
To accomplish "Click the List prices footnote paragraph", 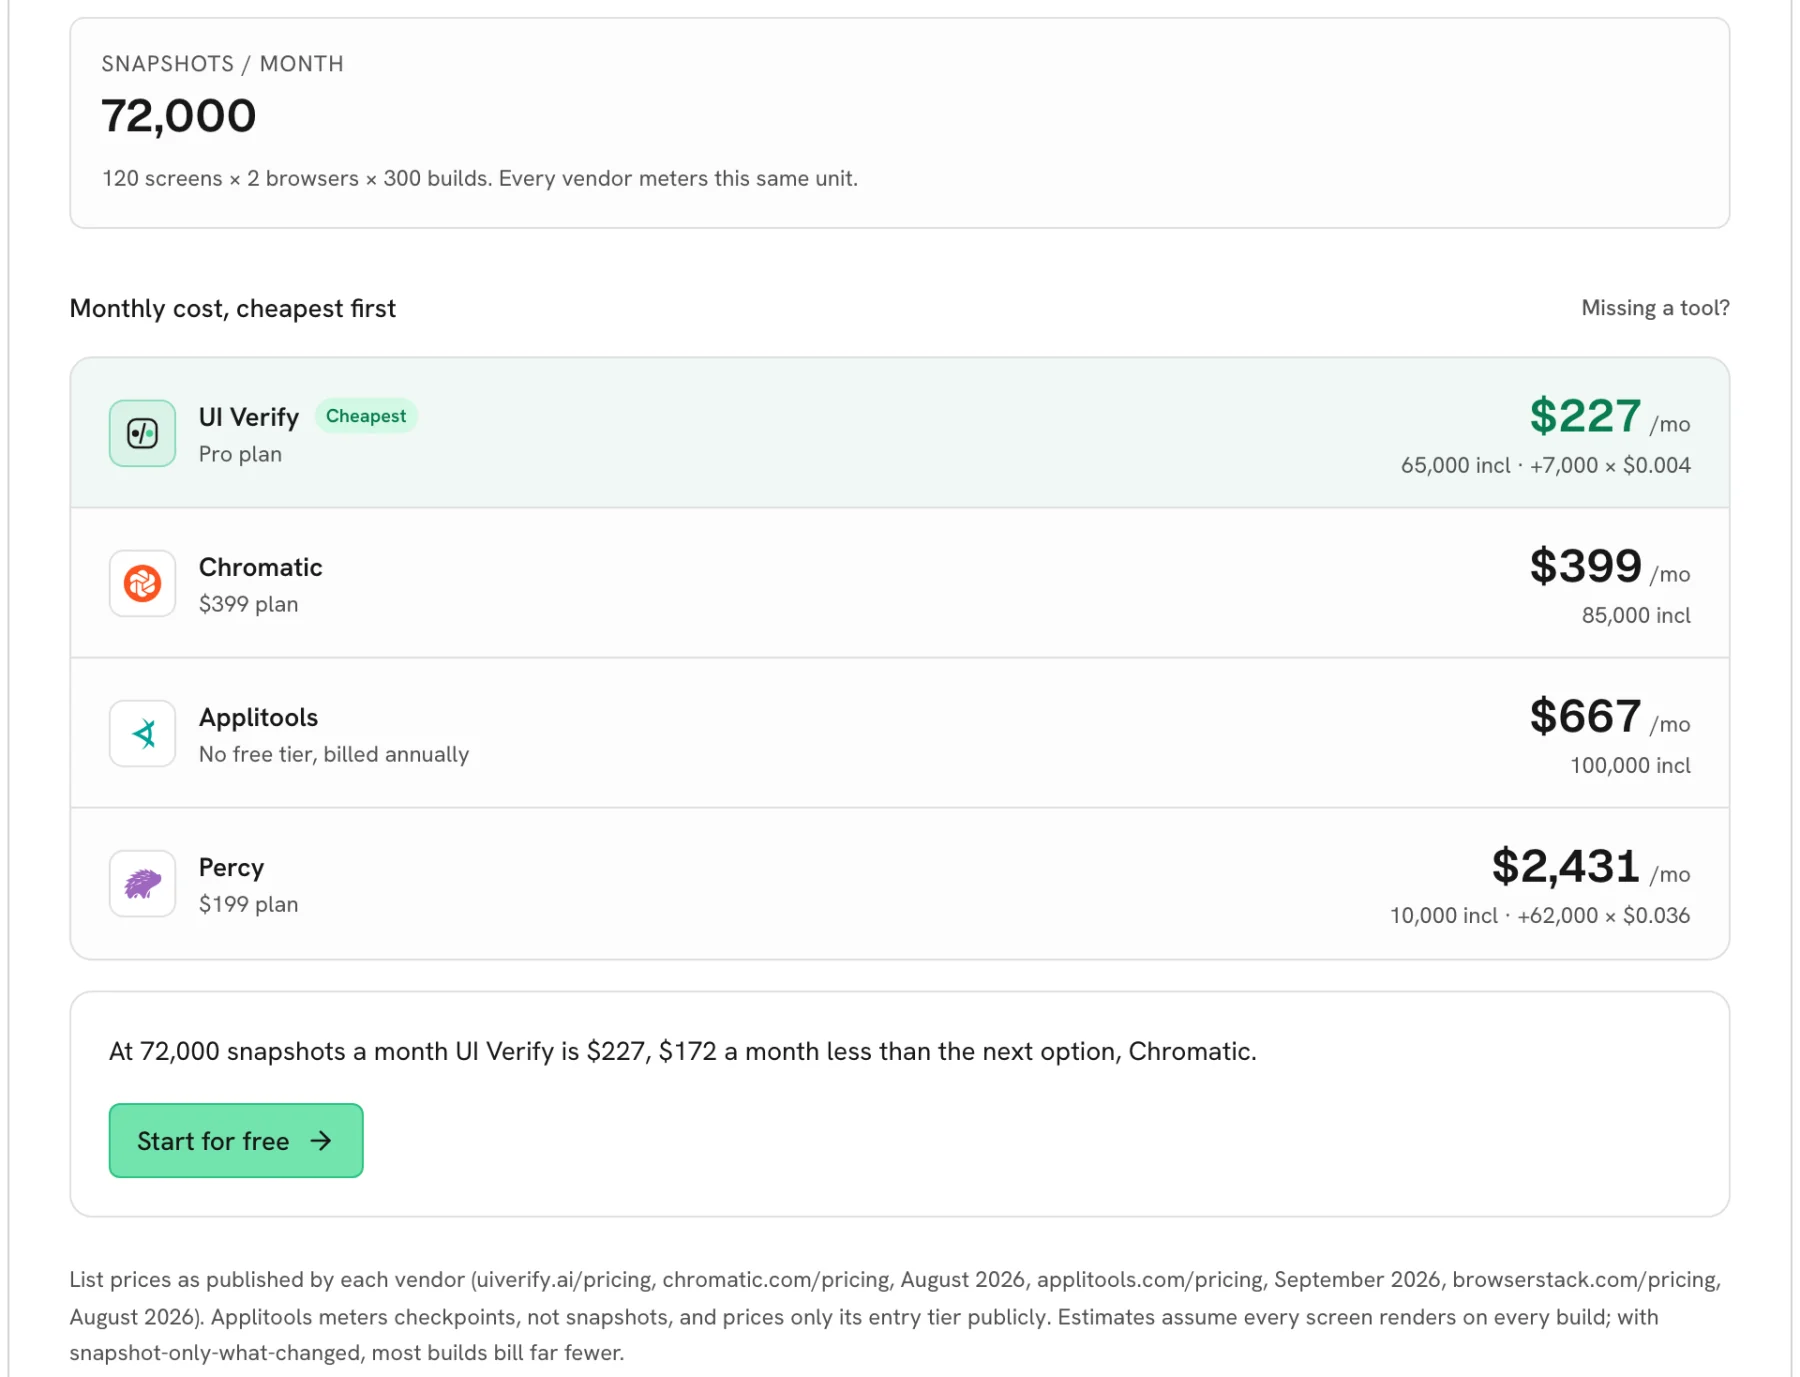I will 895,1316.
